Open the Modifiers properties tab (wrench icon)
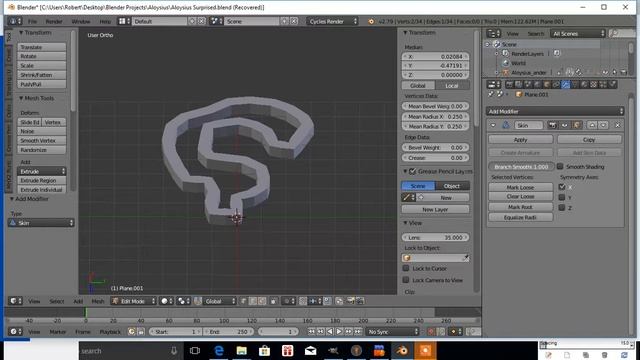 point(566,84)
